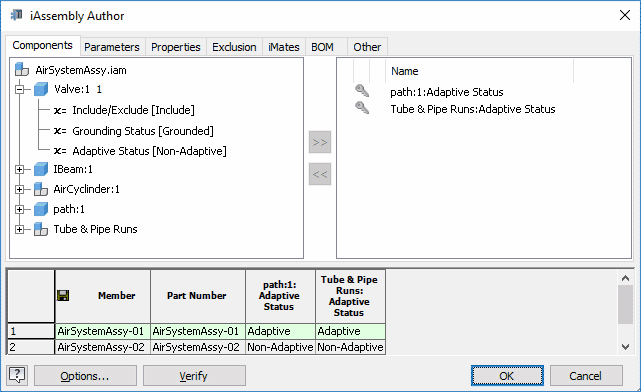Select row header 2 in table
The image size is (641, 392).
[x=31, y=347]
